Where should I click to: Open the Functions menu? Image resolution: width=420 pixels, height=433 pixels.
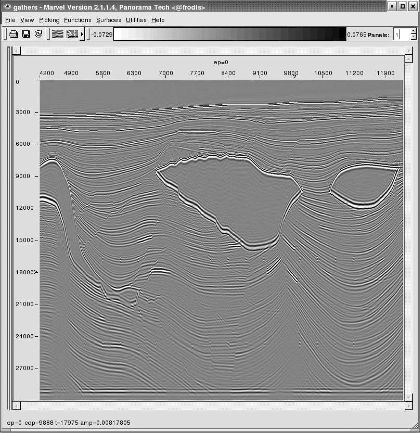point(77,20)
